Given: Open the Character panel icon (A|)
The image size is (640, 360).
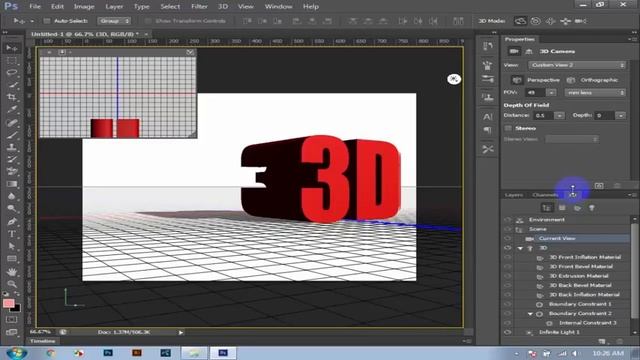Looking at the screenshot, I should click(x=488, y=117).
